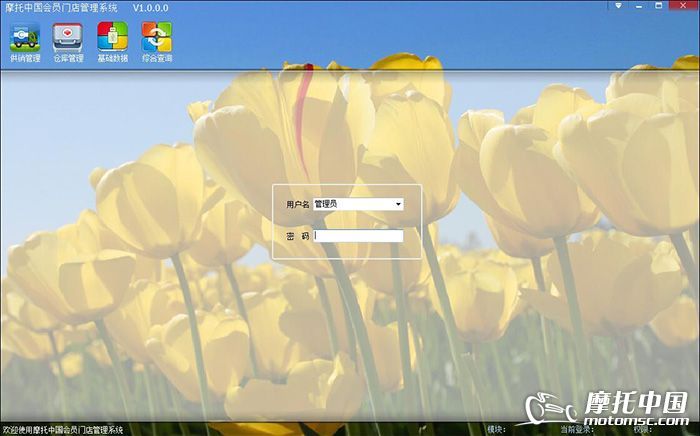Click the 用户名 field label
Screen dimensions: 700x436
click(298, 204)
